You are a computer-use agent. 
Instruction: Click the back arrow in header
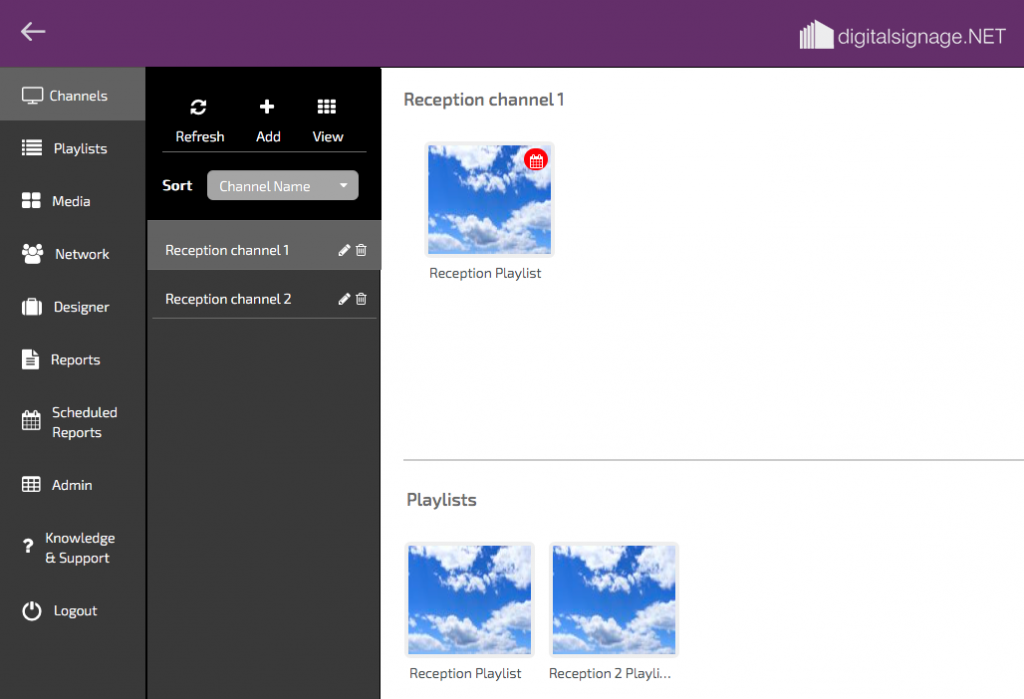pyautogui.click(x=33, y=32)
